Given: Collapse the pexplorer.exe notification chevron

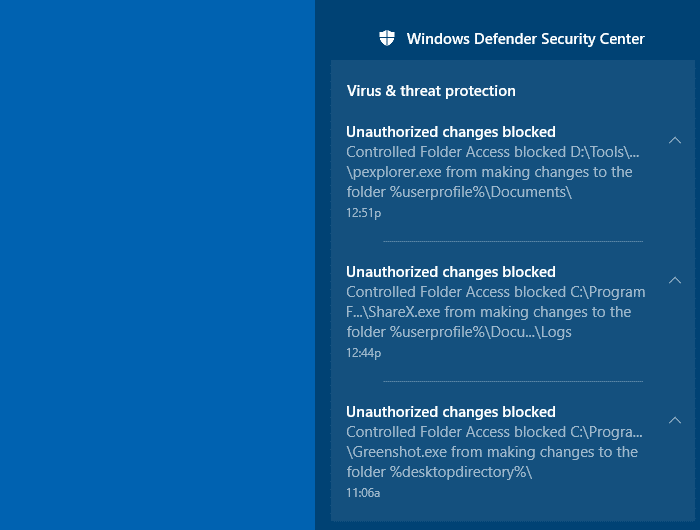Looking at the screenshot, I should (x=675, y=140).
